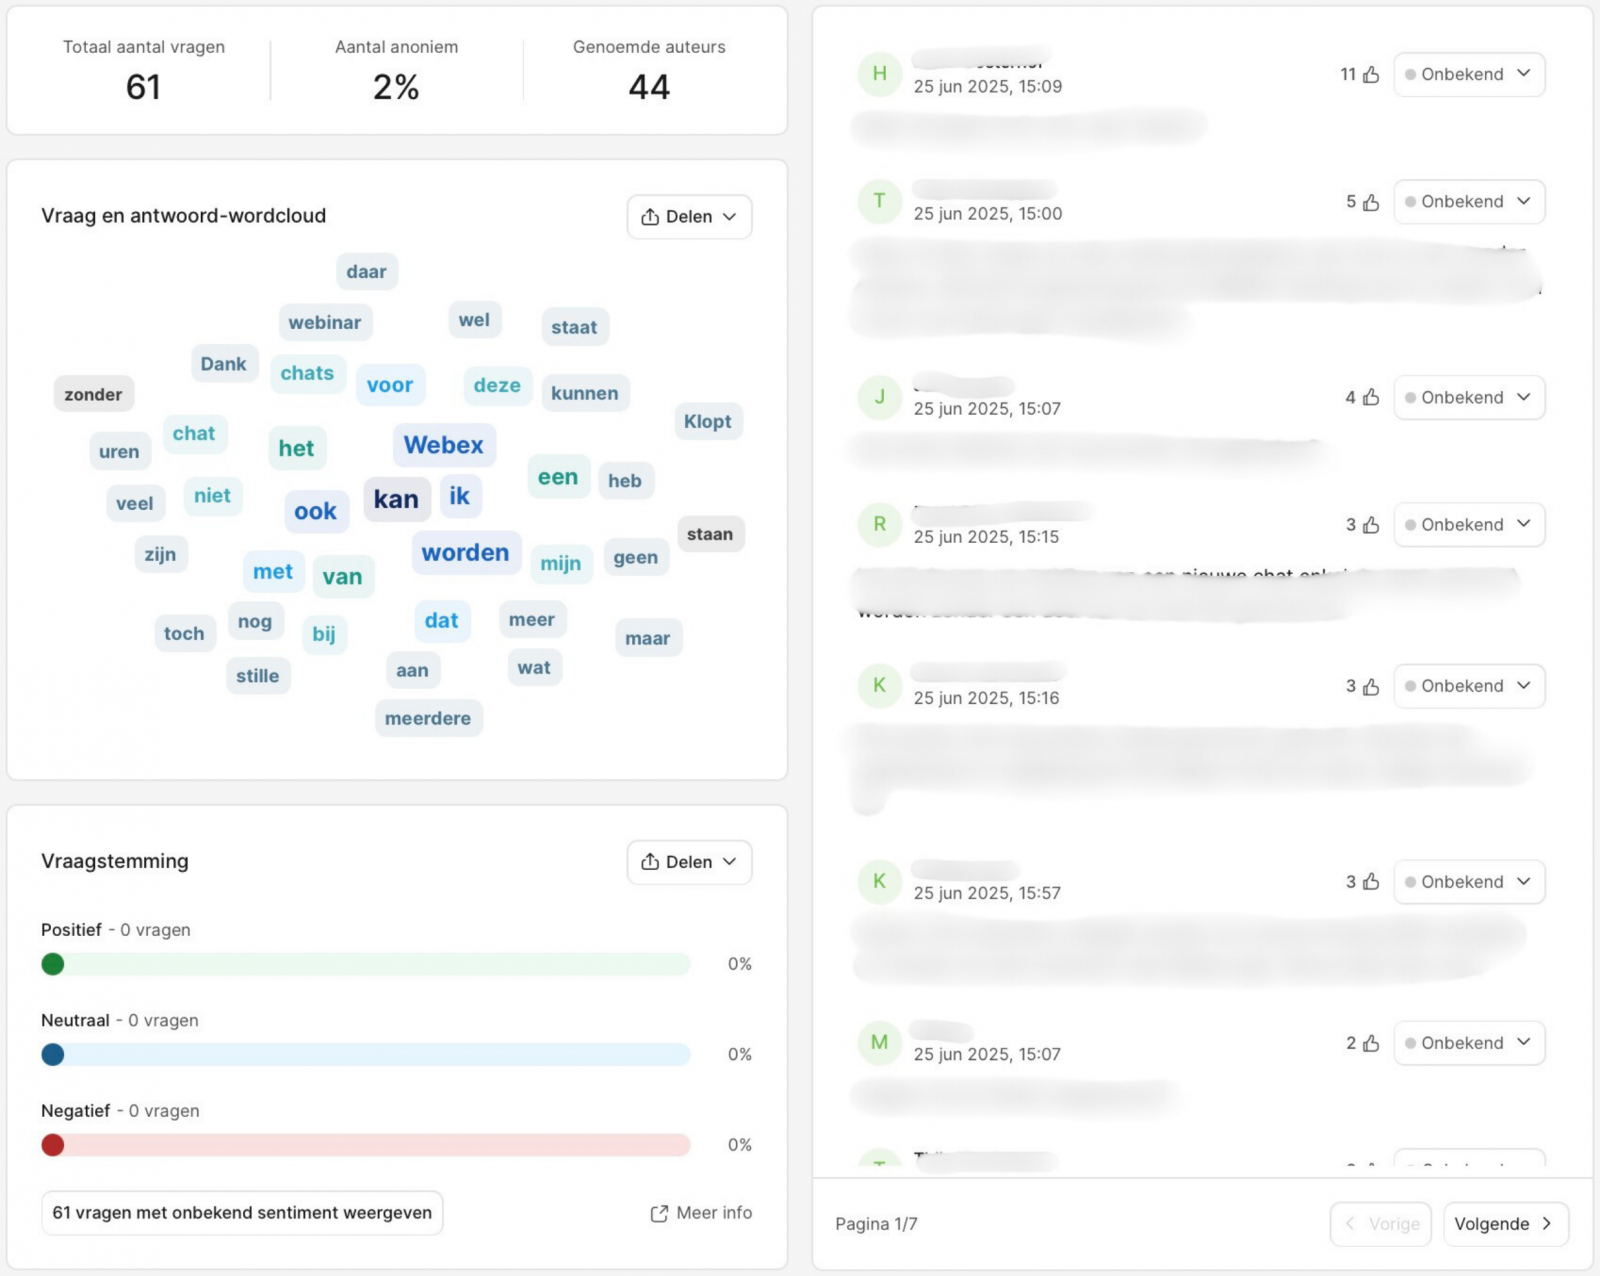This screenshot has height=1276, width=1600.
Task: Go to next page with Volgende
Action: (x=1503, y=1224)
